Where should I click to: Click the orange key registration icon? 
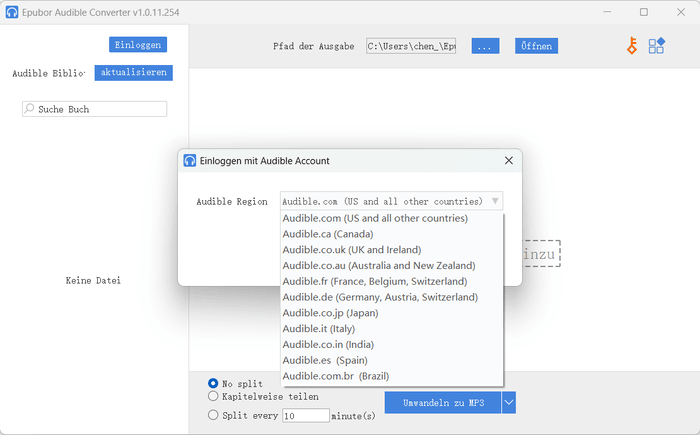pos(632,46)
